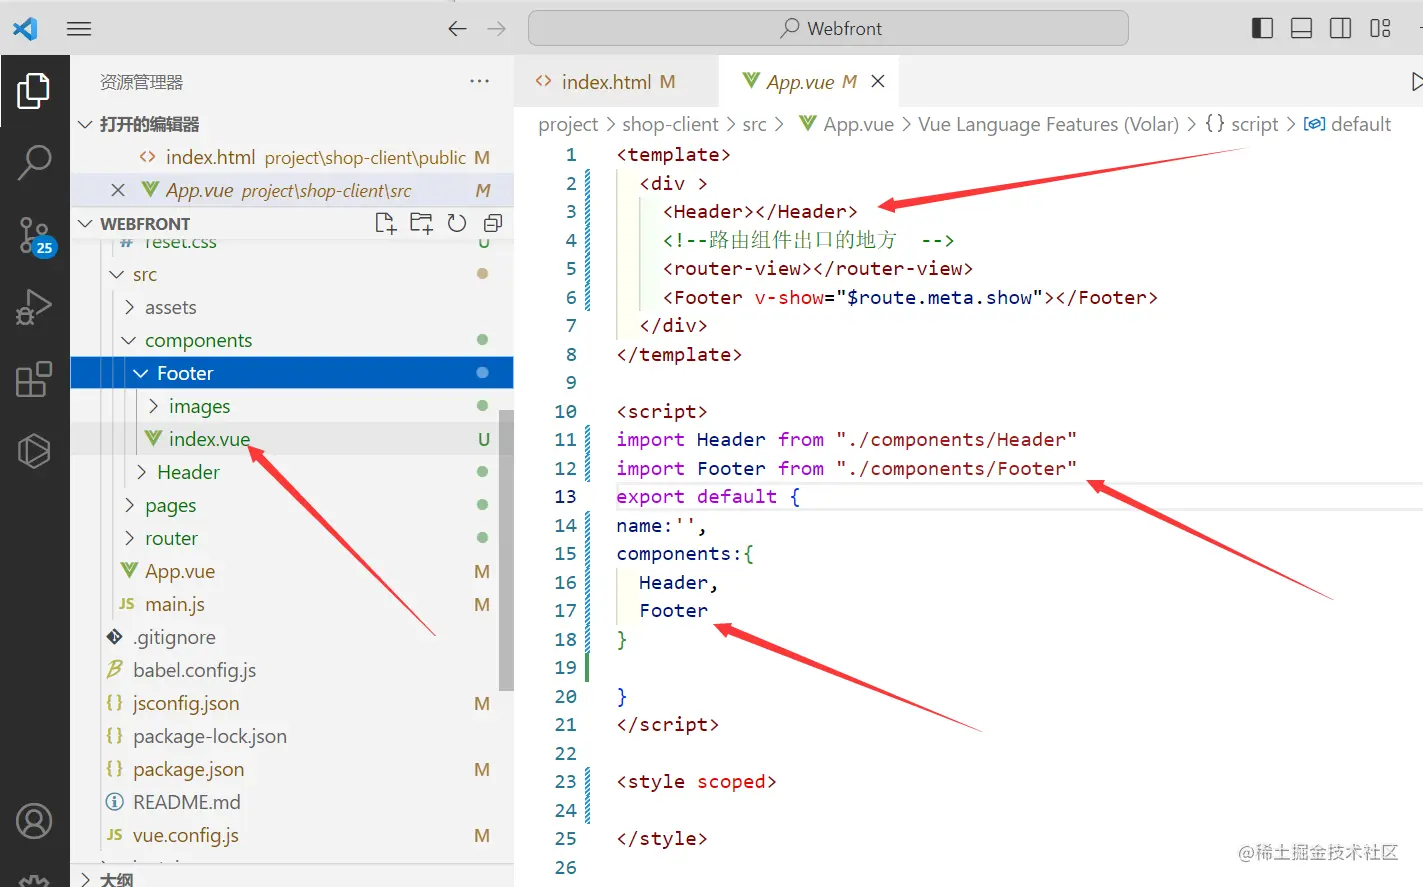Click project in the breadcrumb path
The width and height of the screenshot is (1423, 887).
click(568, 124)
